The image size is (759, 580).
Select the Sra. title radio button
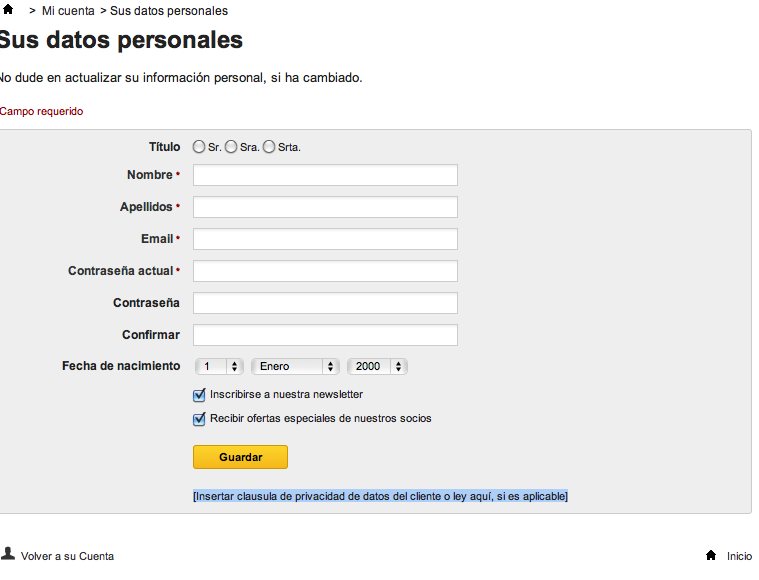click(231, 147)
